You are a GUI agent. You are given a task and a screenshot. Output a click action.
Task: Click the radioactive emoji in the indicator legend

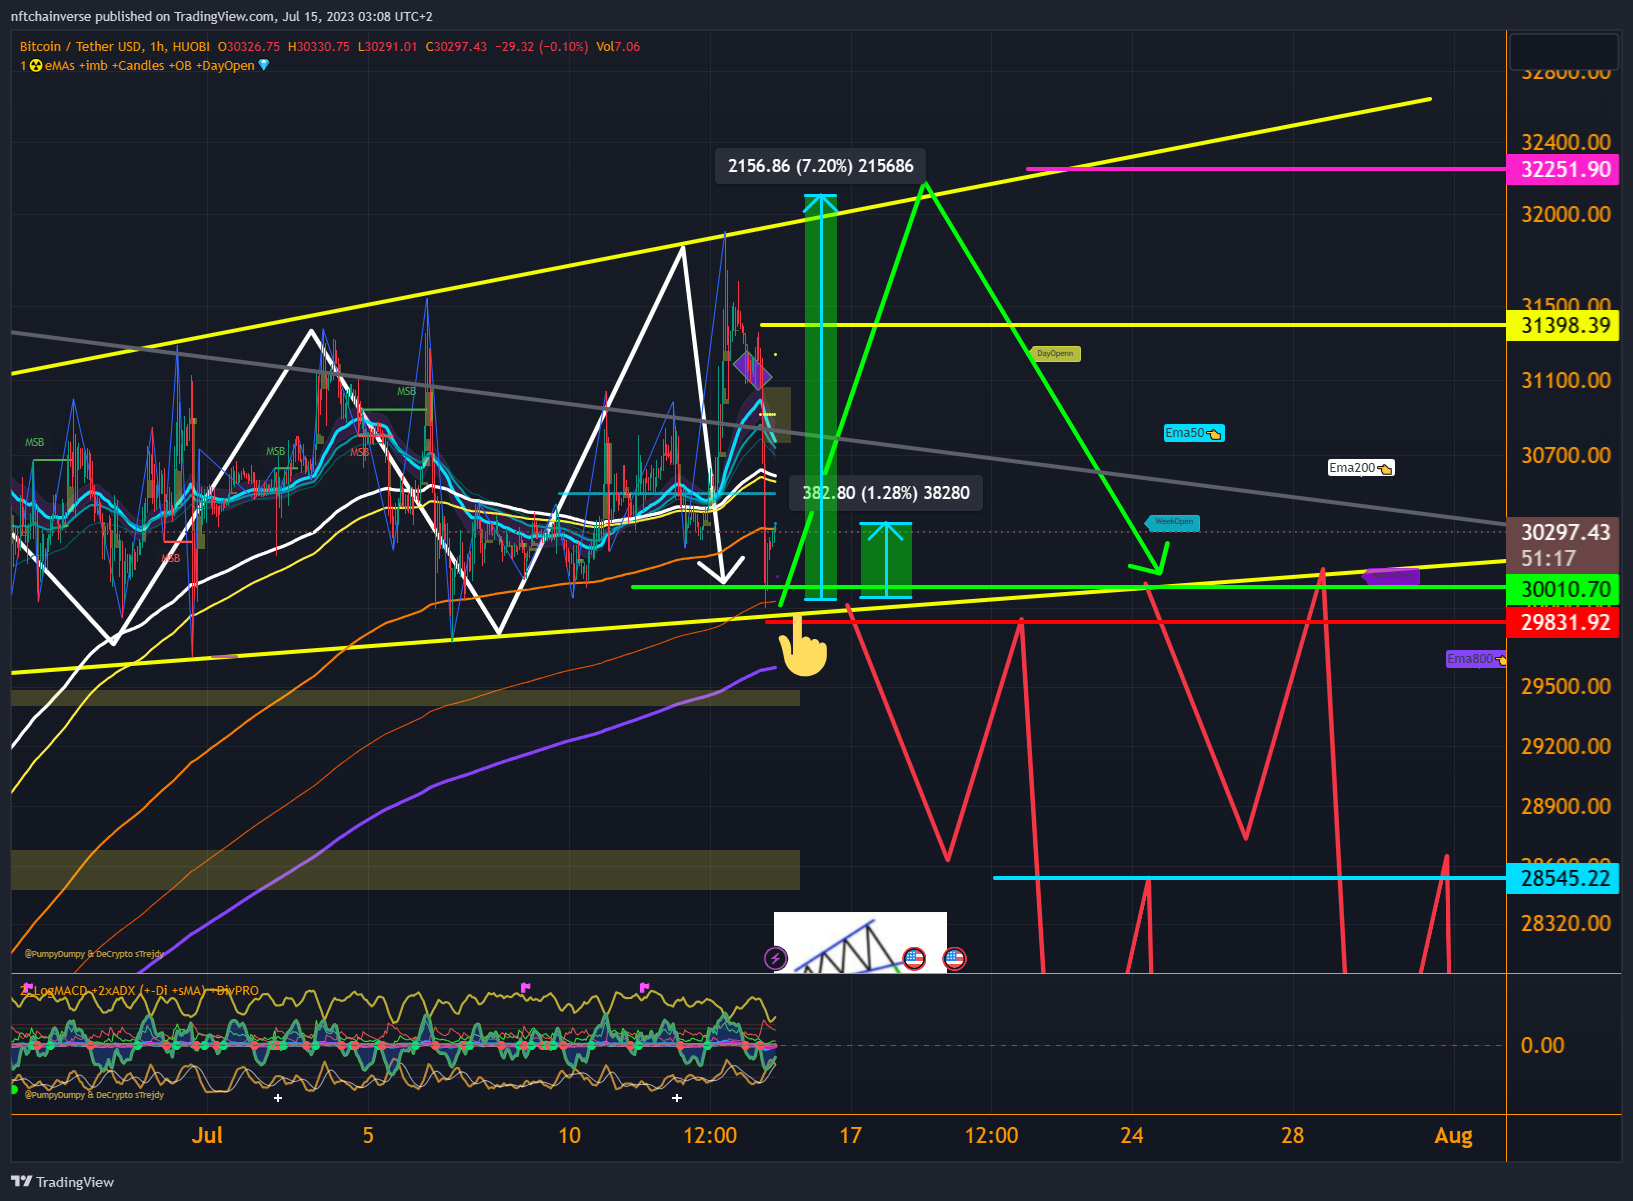click(x=36, y=66)
